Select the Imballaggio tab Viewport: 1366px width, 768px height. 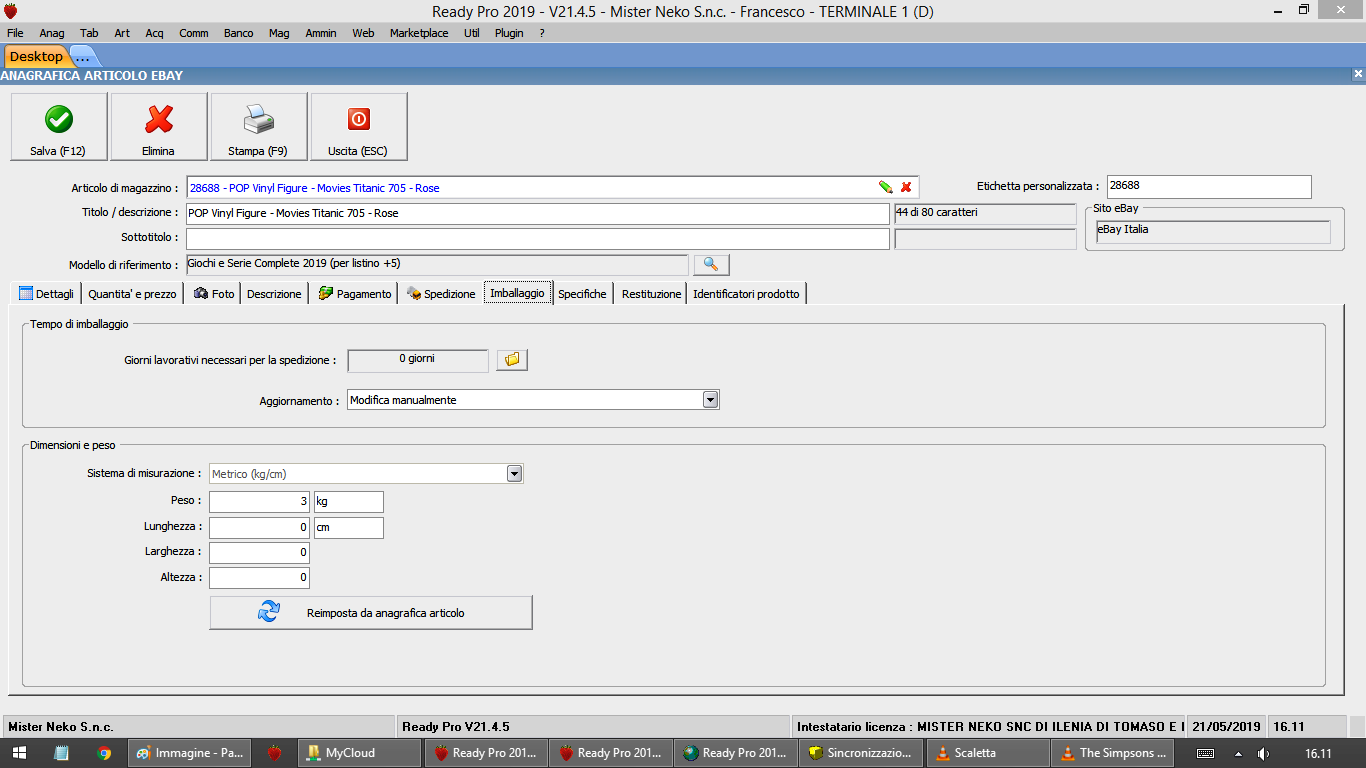[x=518, y=293]
